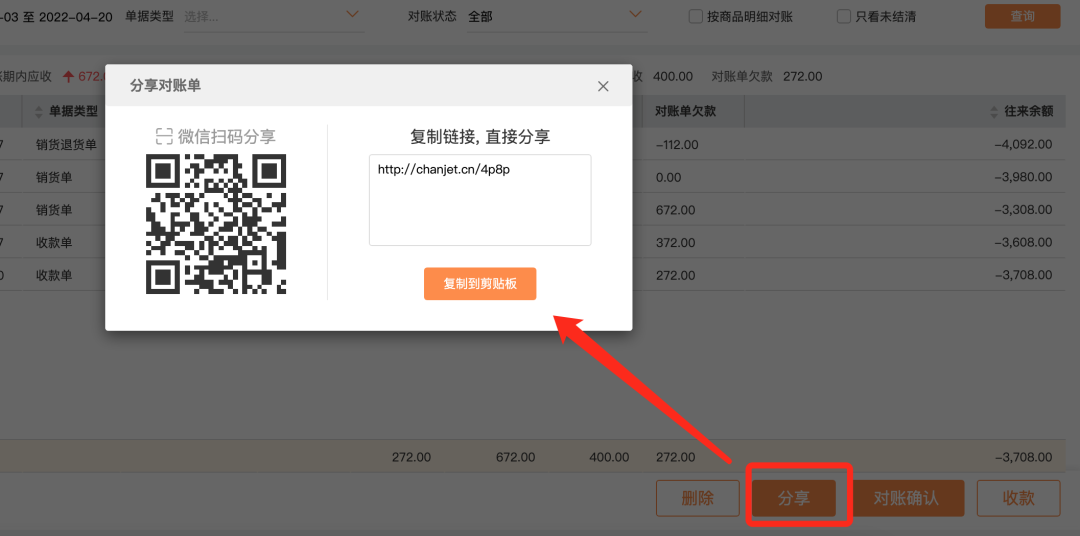The width and height of the screenshot is (1080, 536).
Task: Close the 分享对账单 dialog with the X
Action: [603, 87]
